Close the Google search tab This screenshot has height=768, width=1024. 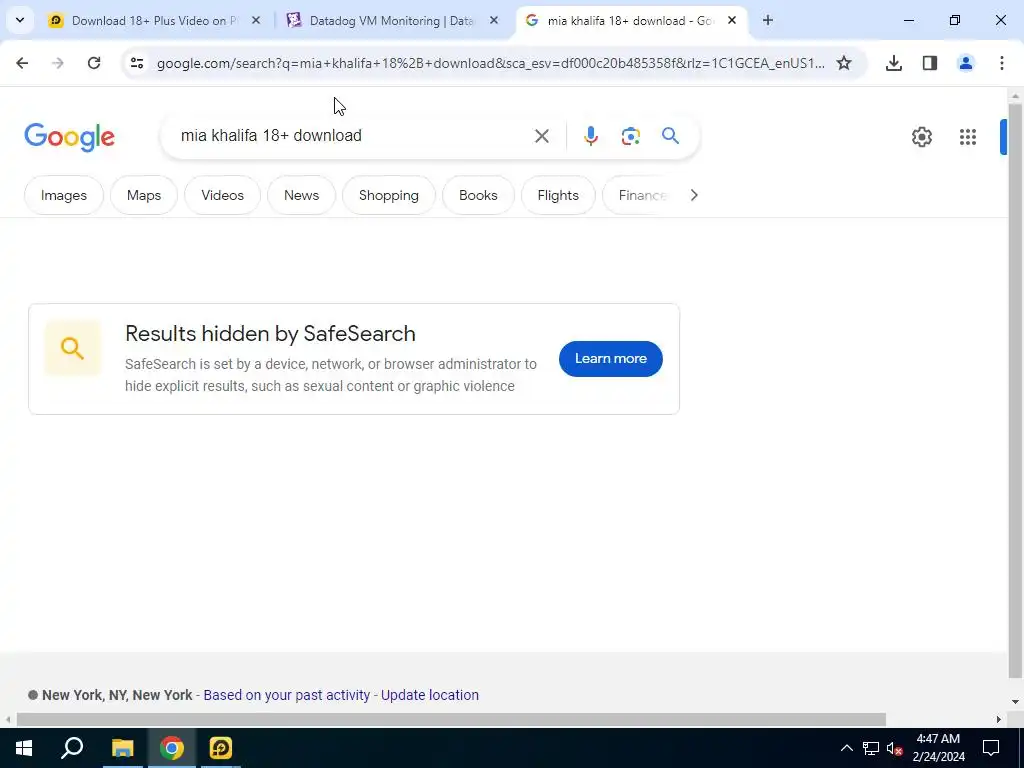pos(732,20)
